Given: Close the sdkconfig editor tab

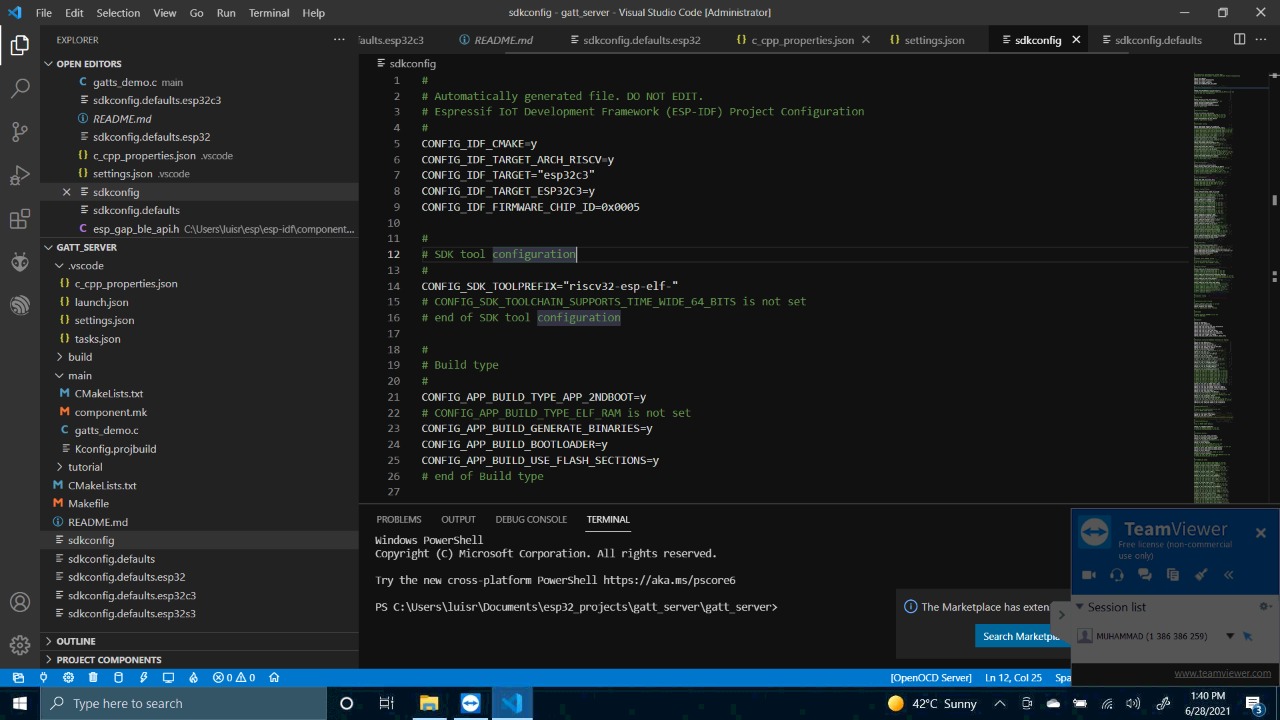Looking at the screenshot, I should [1076, 40].
